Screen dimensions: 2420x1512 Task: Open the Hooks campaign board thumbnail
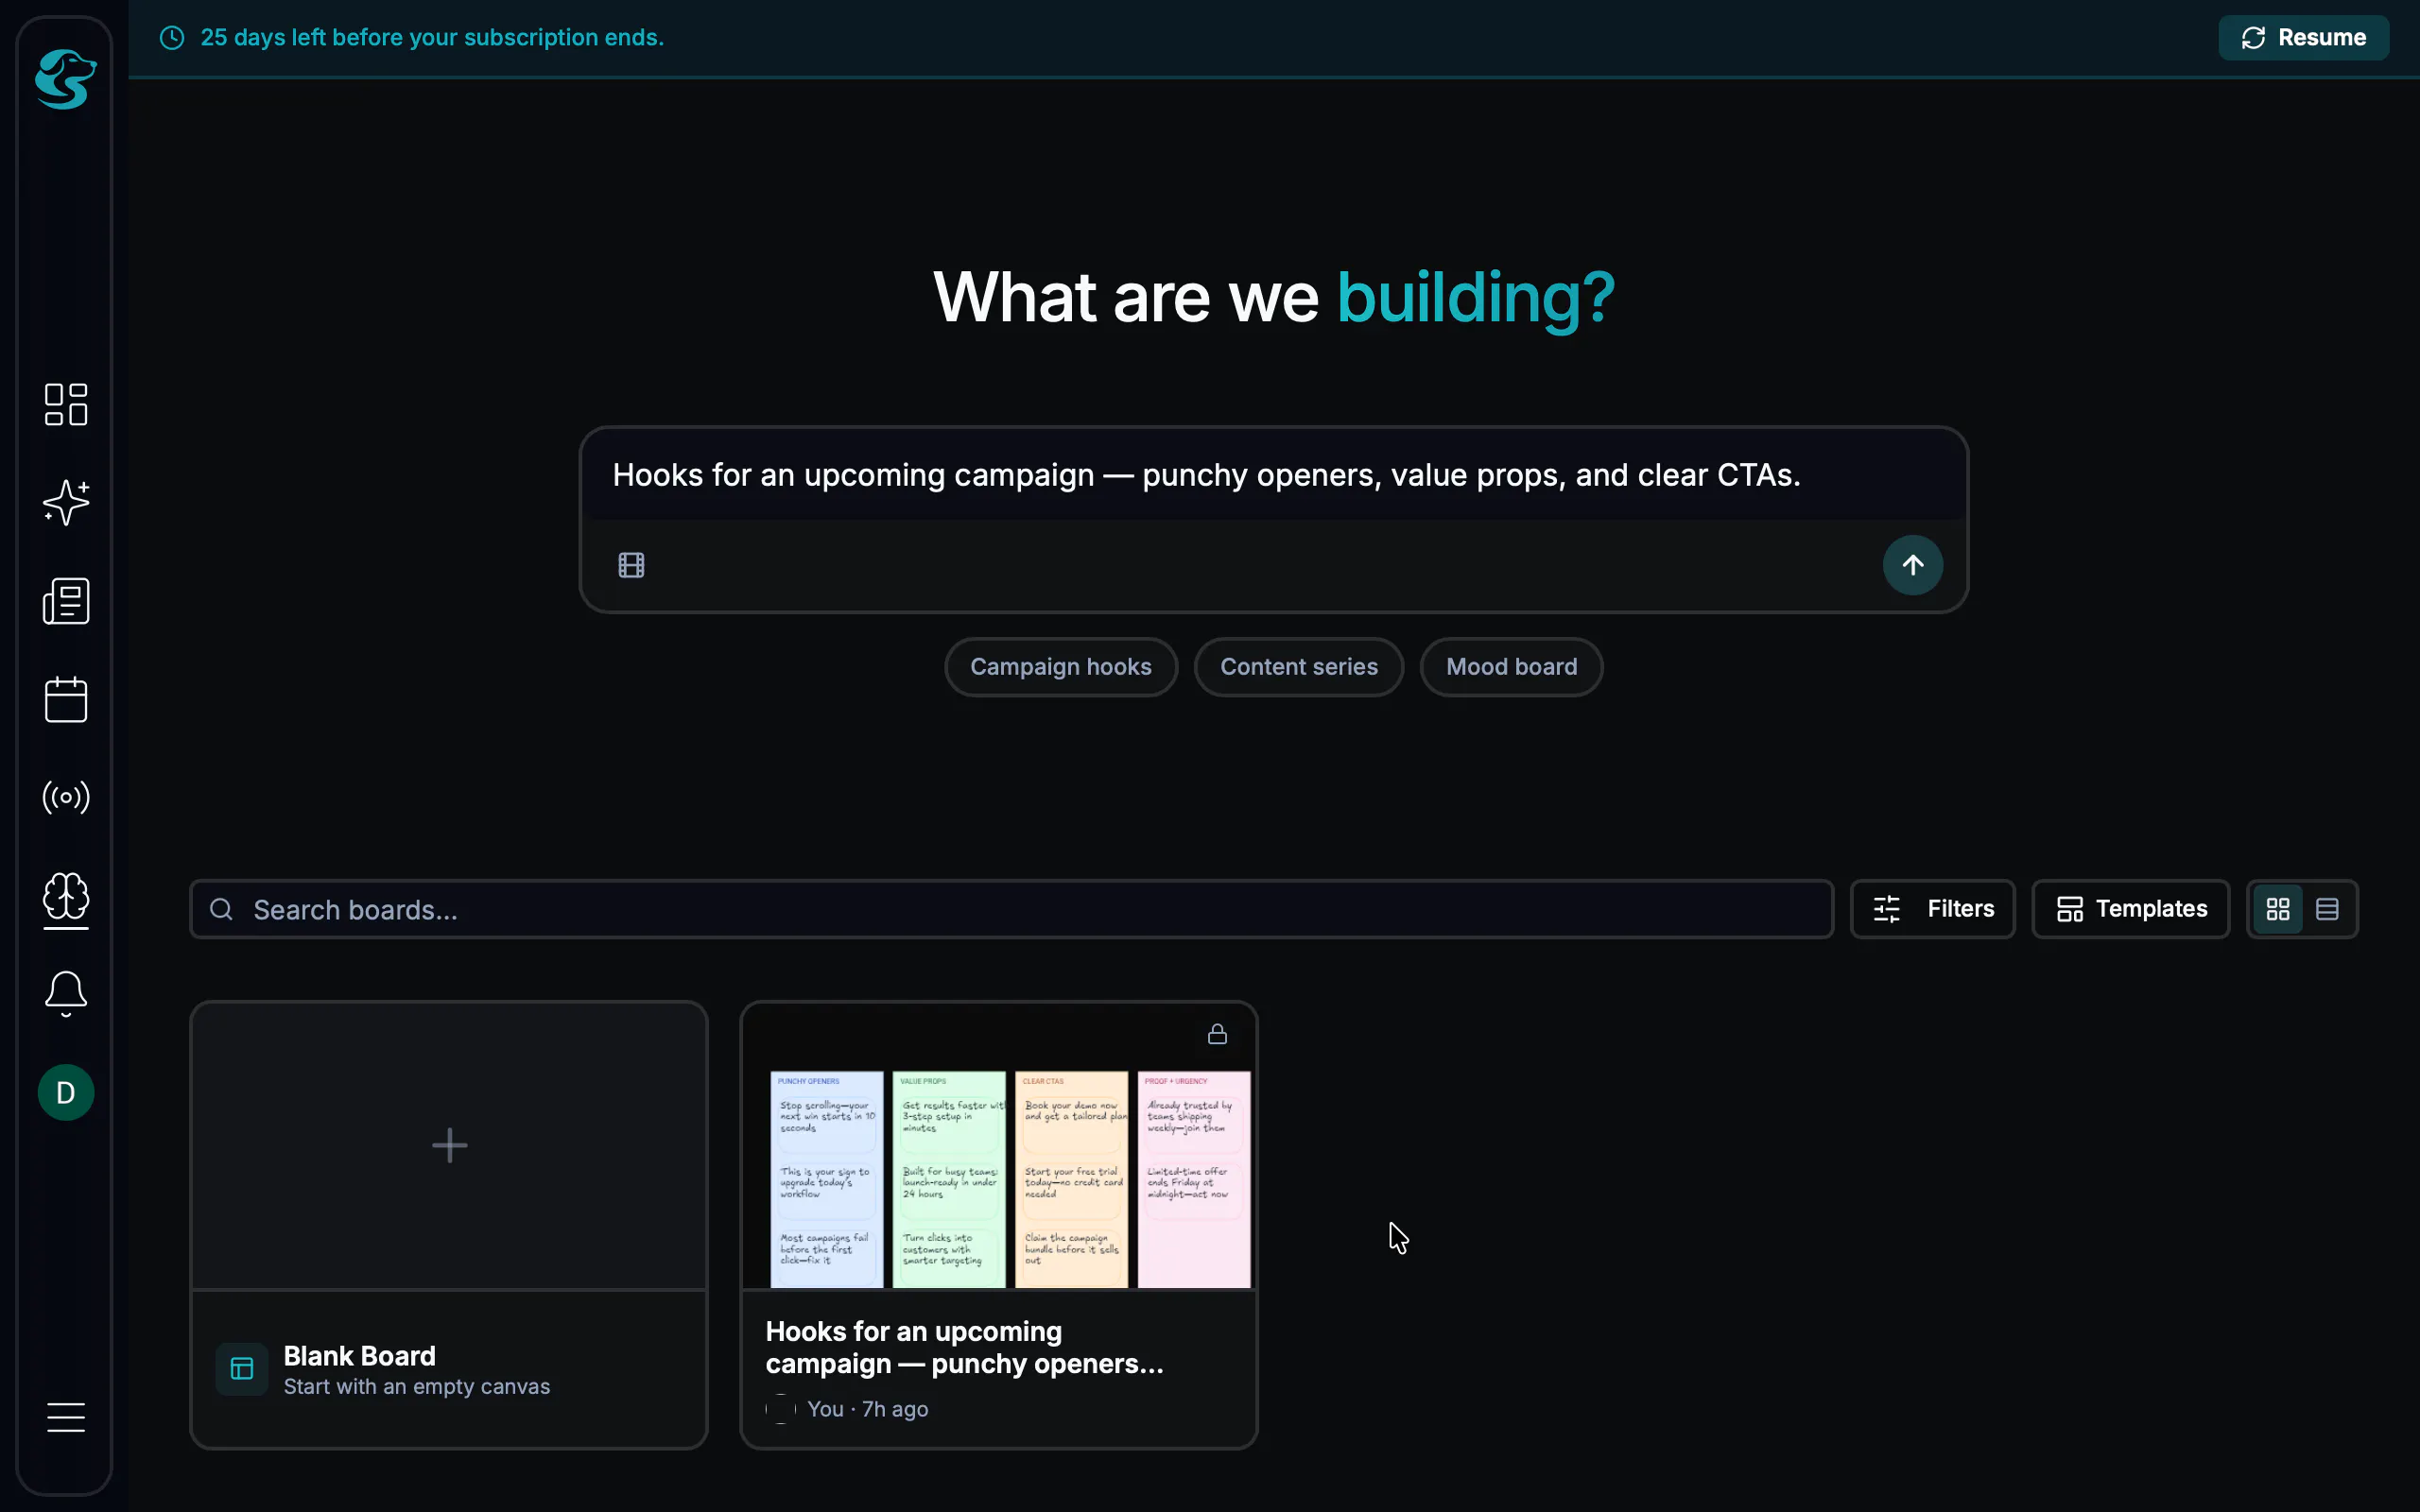[998, 1146]
